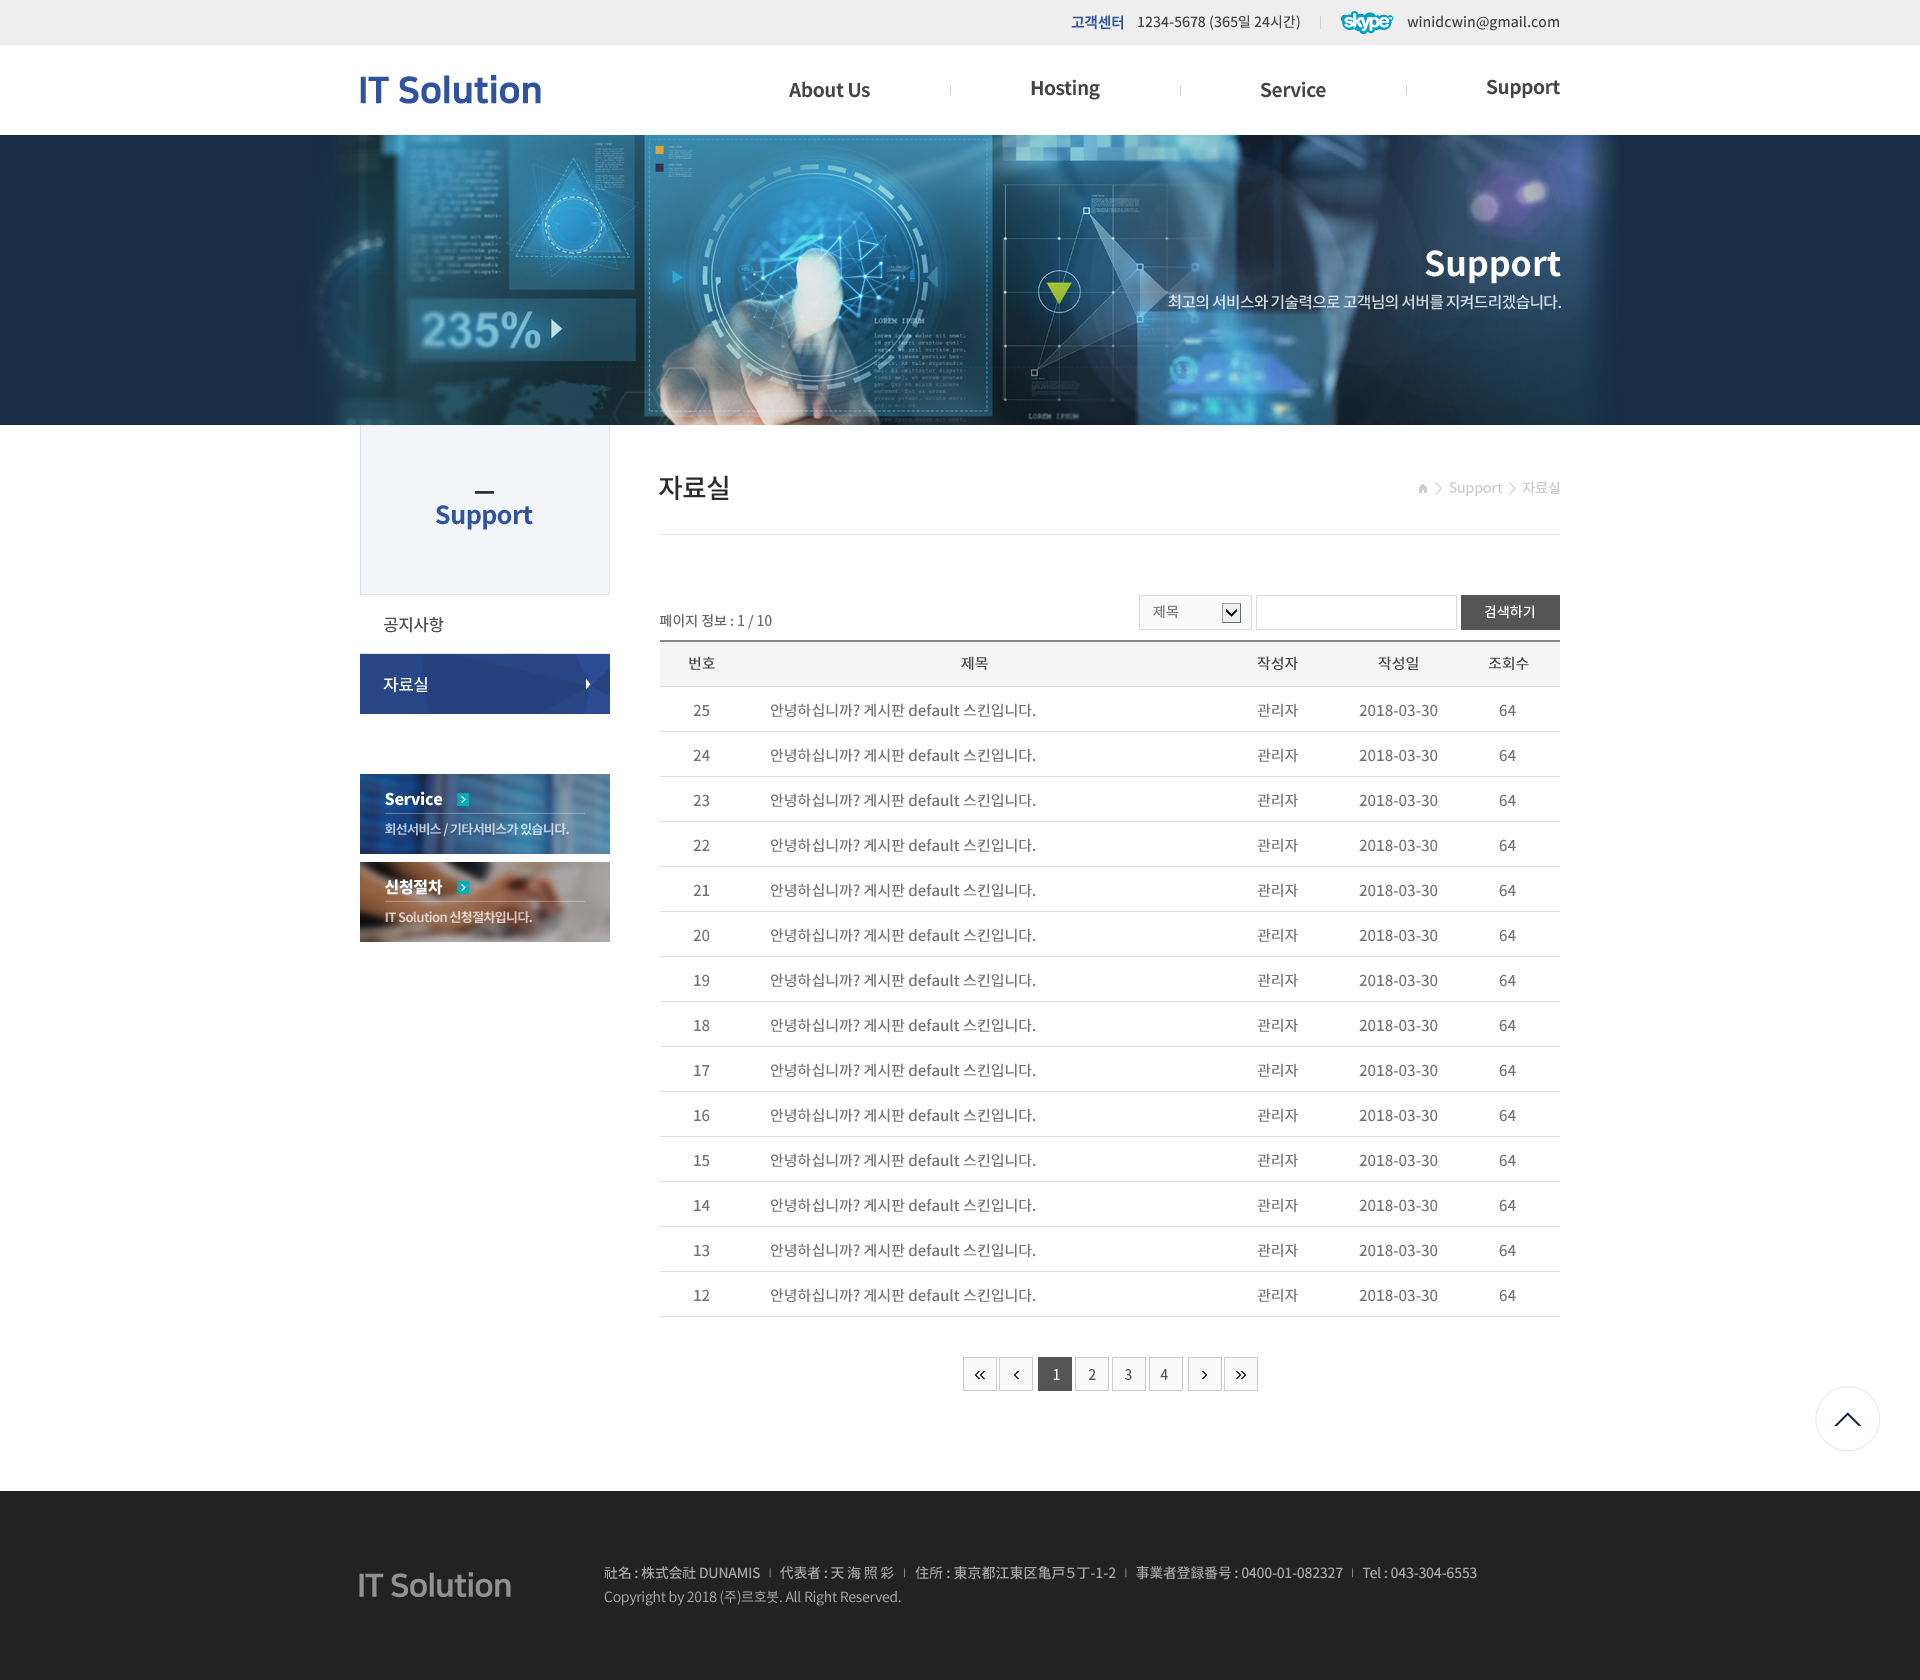Screen dimensions: 1920x1680
Task: Click the Skype logo icon
Action: click(x=1366, y=22)
